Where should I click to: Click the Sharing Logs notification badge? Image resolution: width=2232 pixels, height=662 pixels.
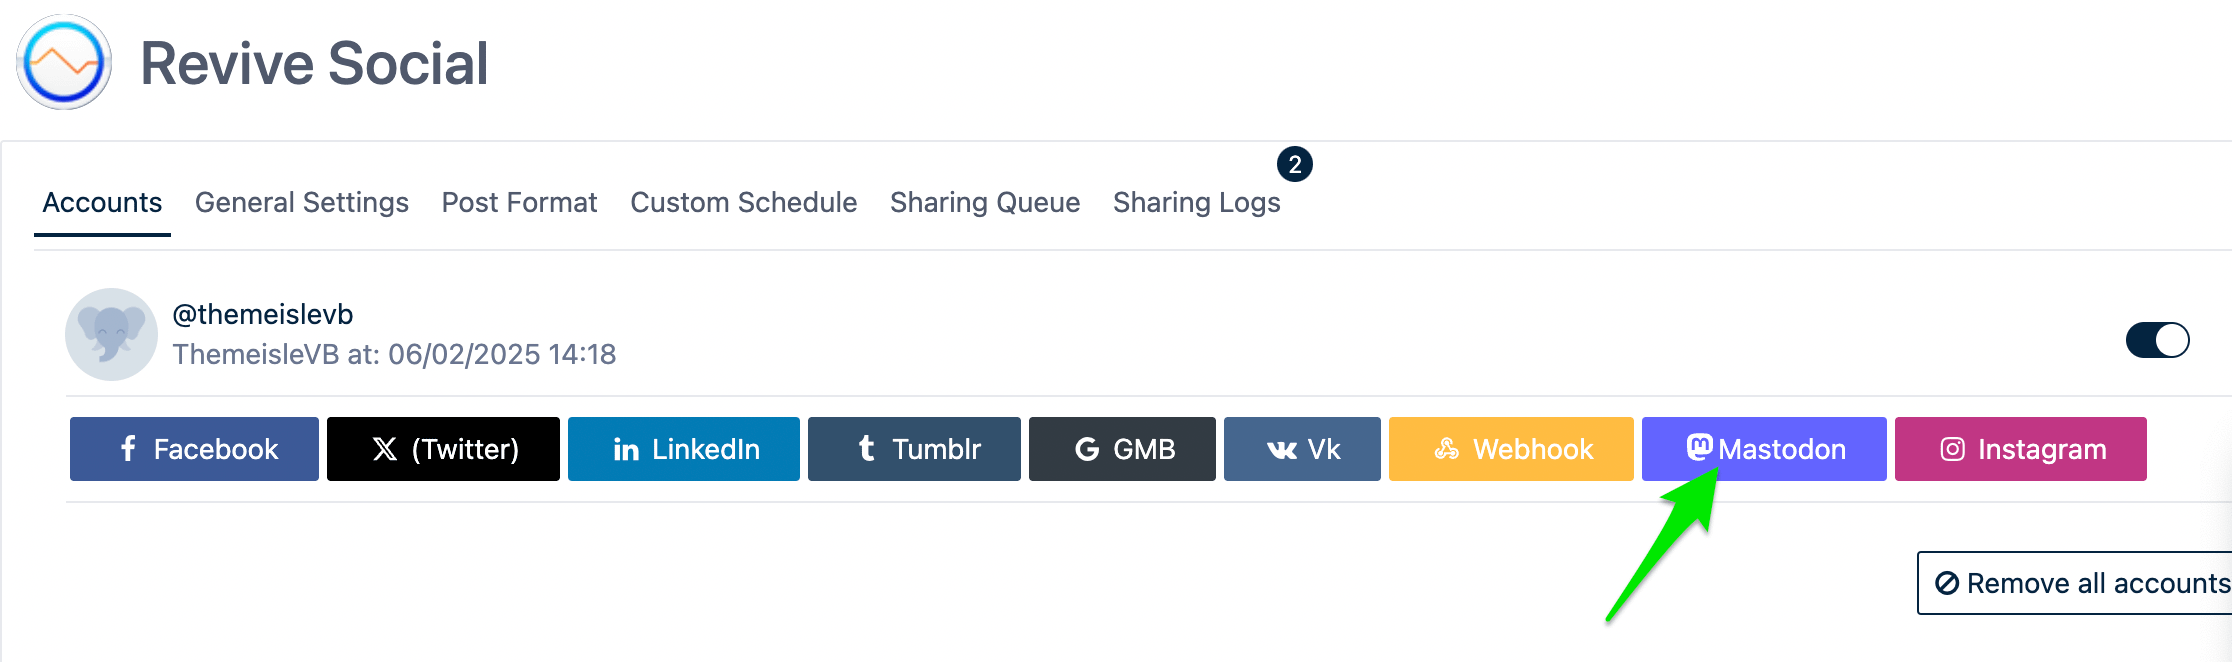pos(1294,164)
